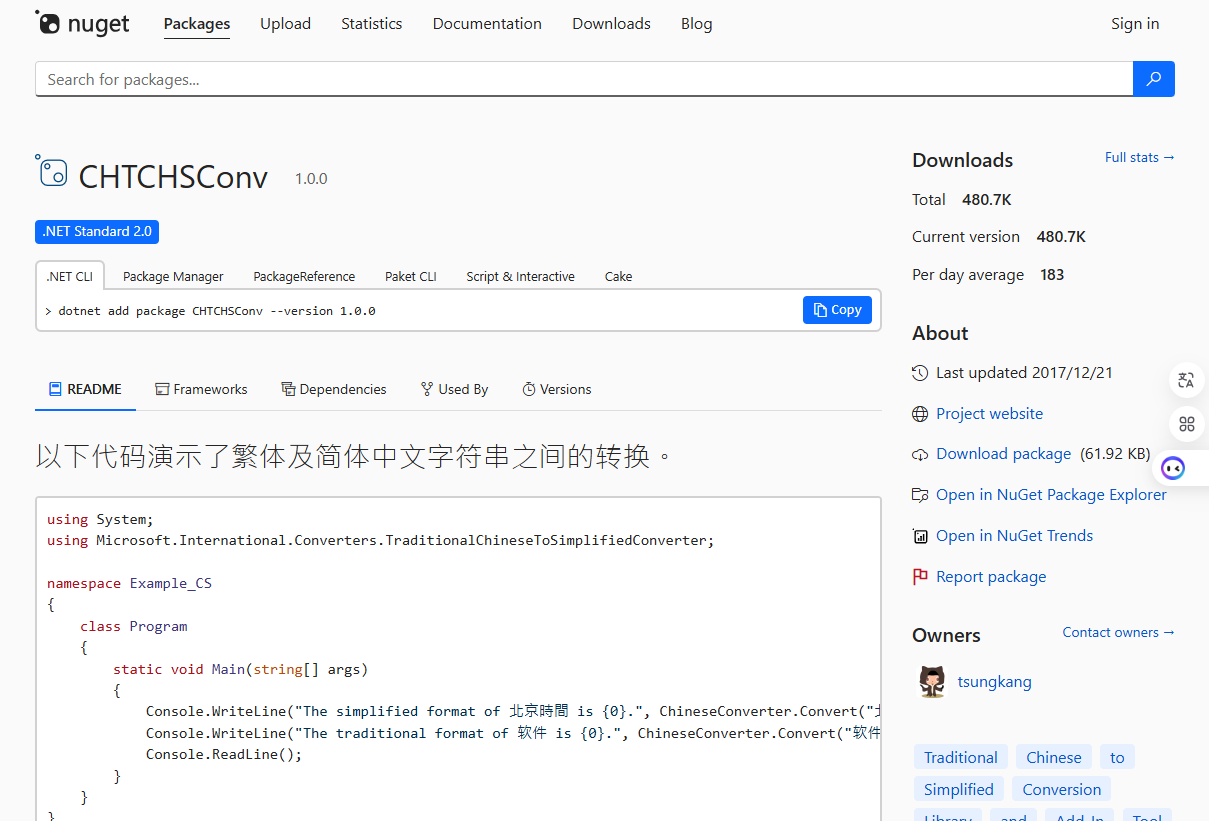Screen dimensions: 1209x821
Task: Open in NuGet Trends link
Action: (1014, 536)
